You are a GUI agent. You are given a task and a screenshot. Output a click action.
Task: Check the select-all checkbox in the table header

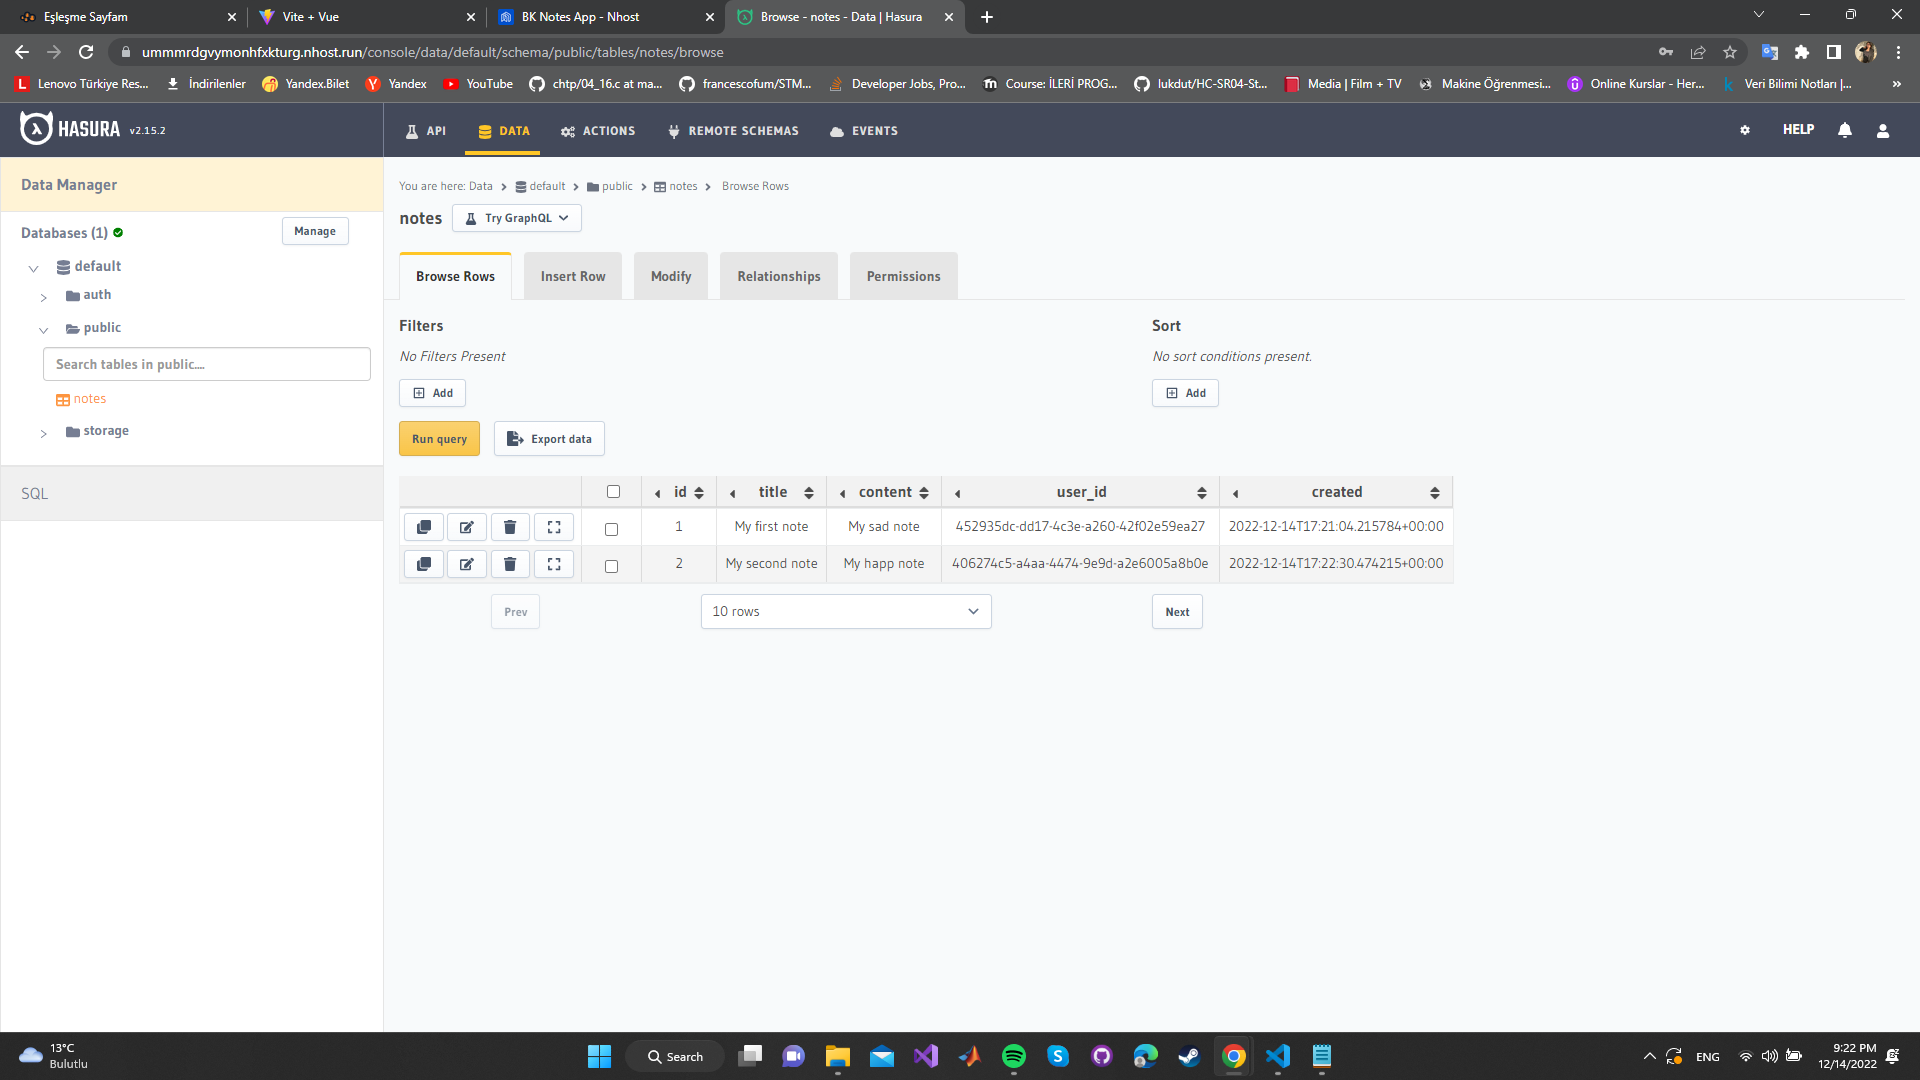coord(612,491)
